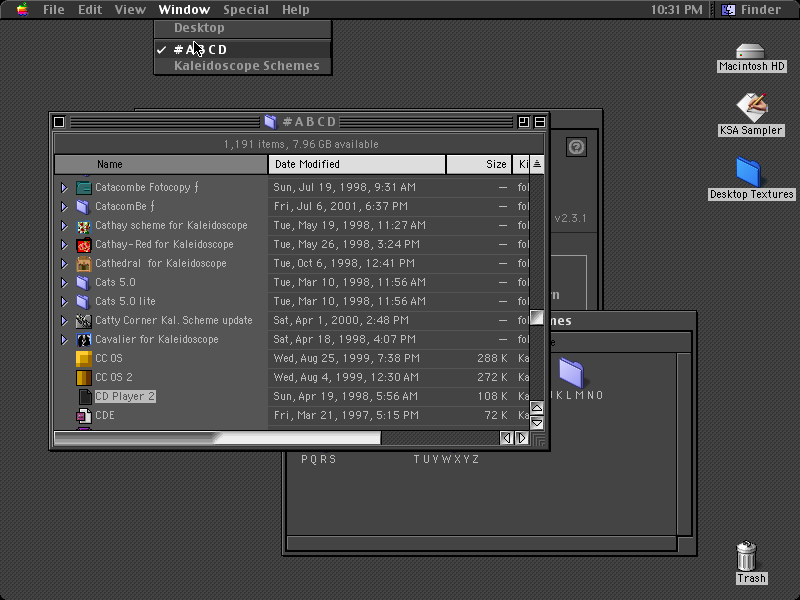Click the folder proxy icon in #ABCD title bar
This screenshot has height=600, width=800.
(270, 122)
